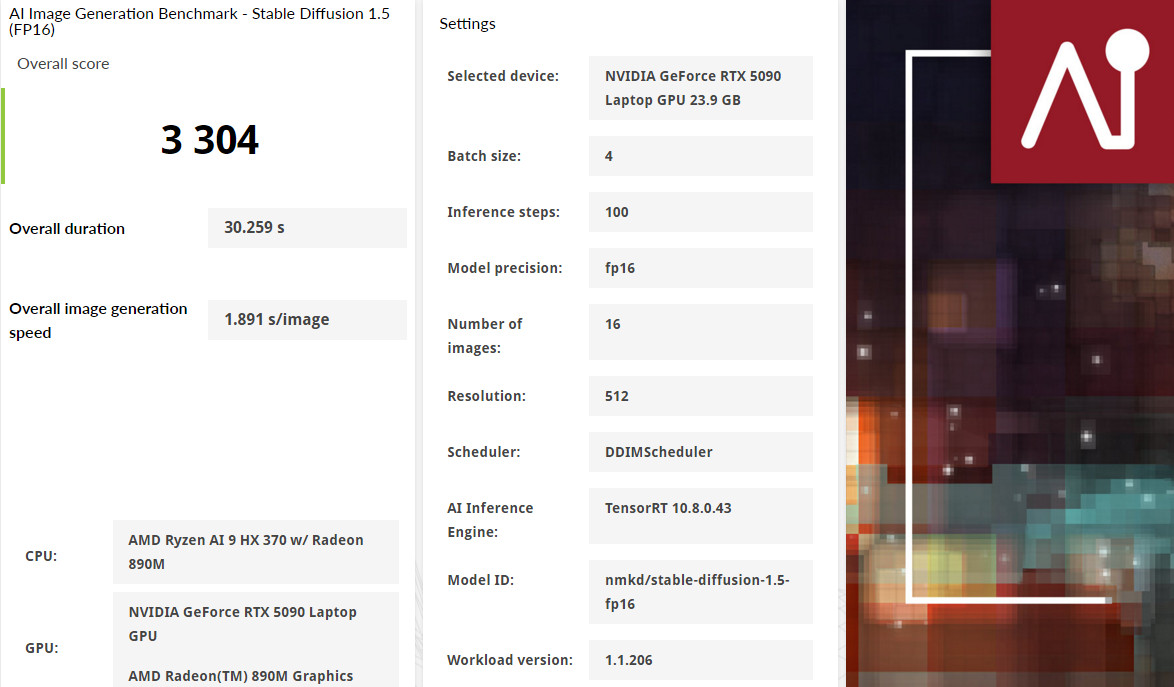1174x687 pixels.
Task: Select the resolution value 512
Action: pyautogui.click(x=701, y=396)
